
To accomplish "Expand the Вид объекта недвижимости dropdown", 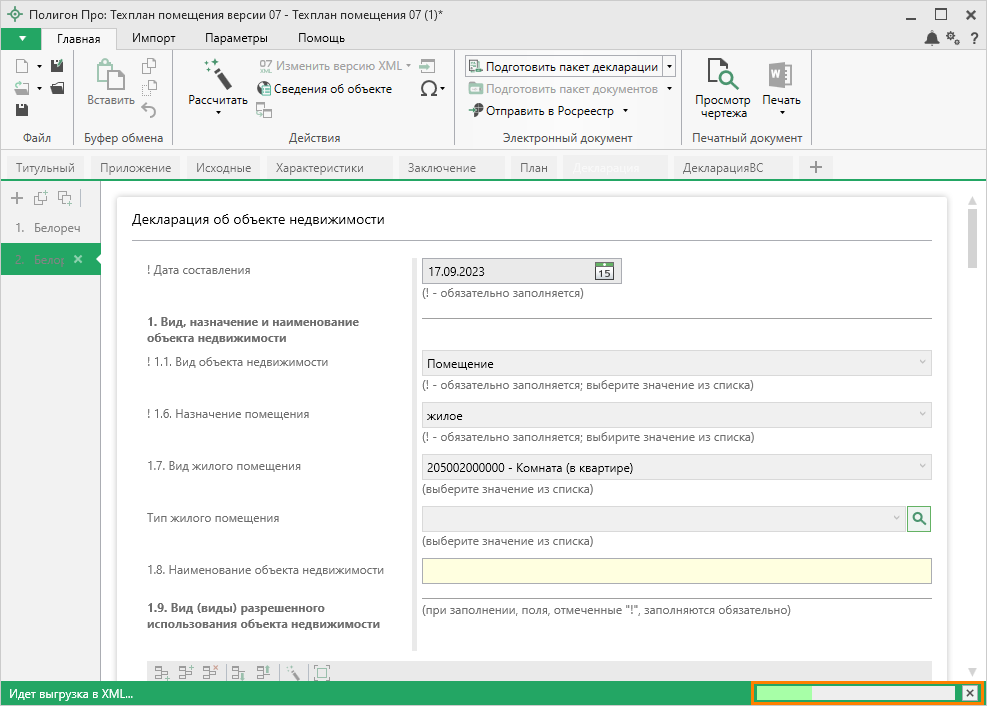I will pyautogui.click(x=920, y=364).
